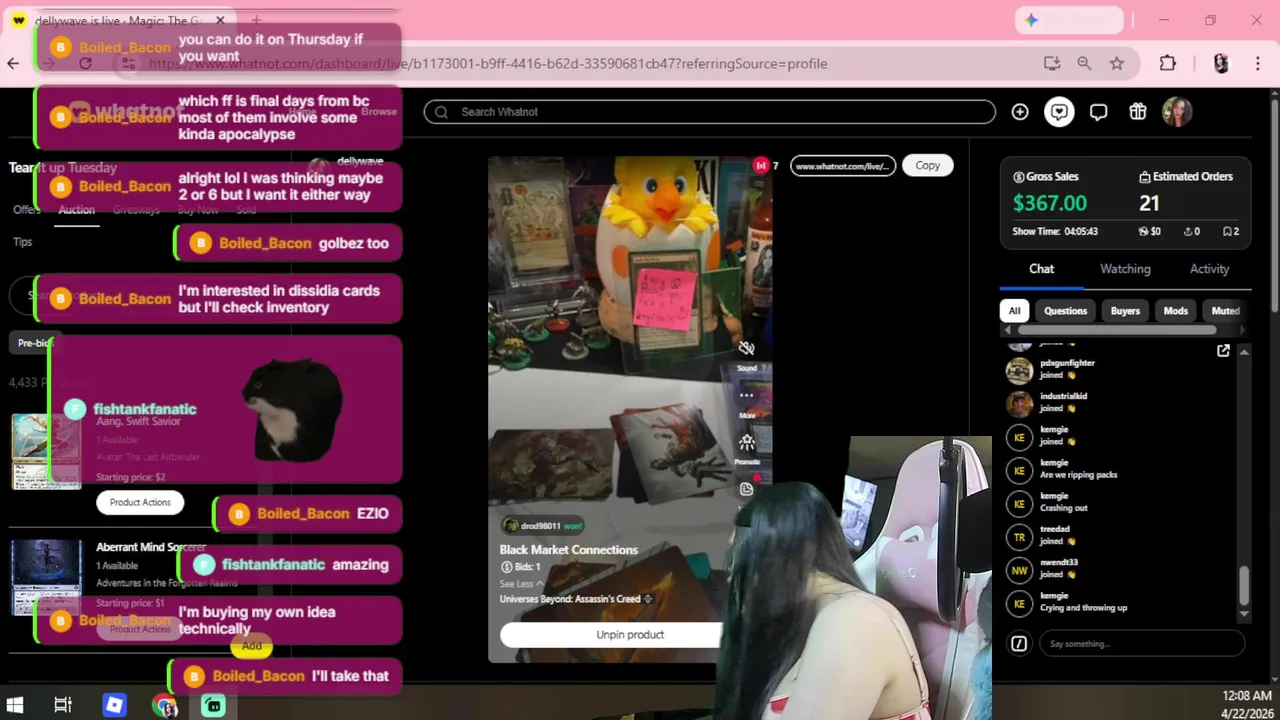Open the green app icon on taskbar

(x=213, y=705)
